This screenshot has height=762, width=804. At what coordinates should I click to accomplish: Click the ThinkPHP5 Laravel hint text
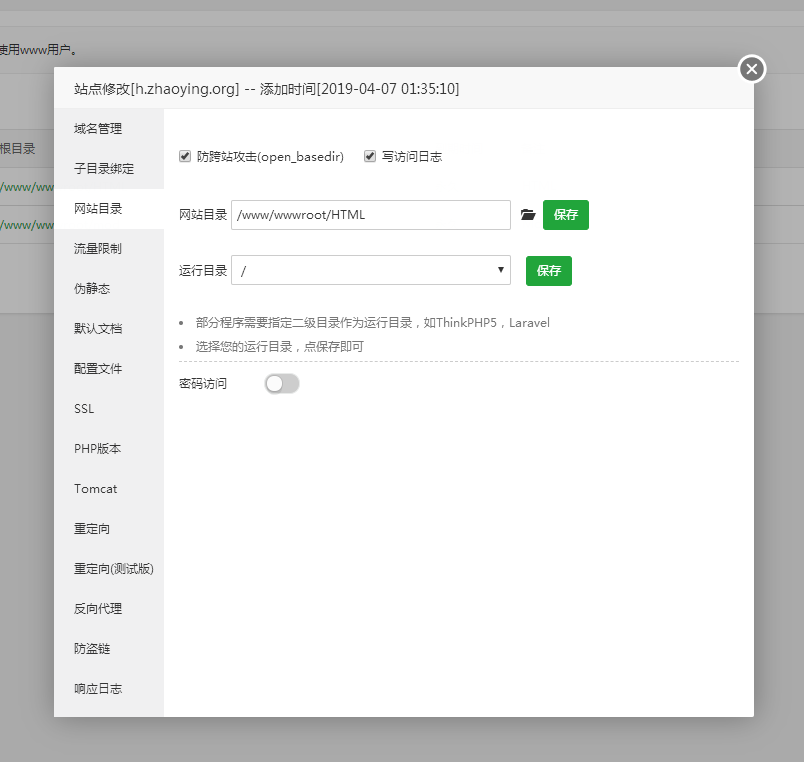tap(372, 323)
